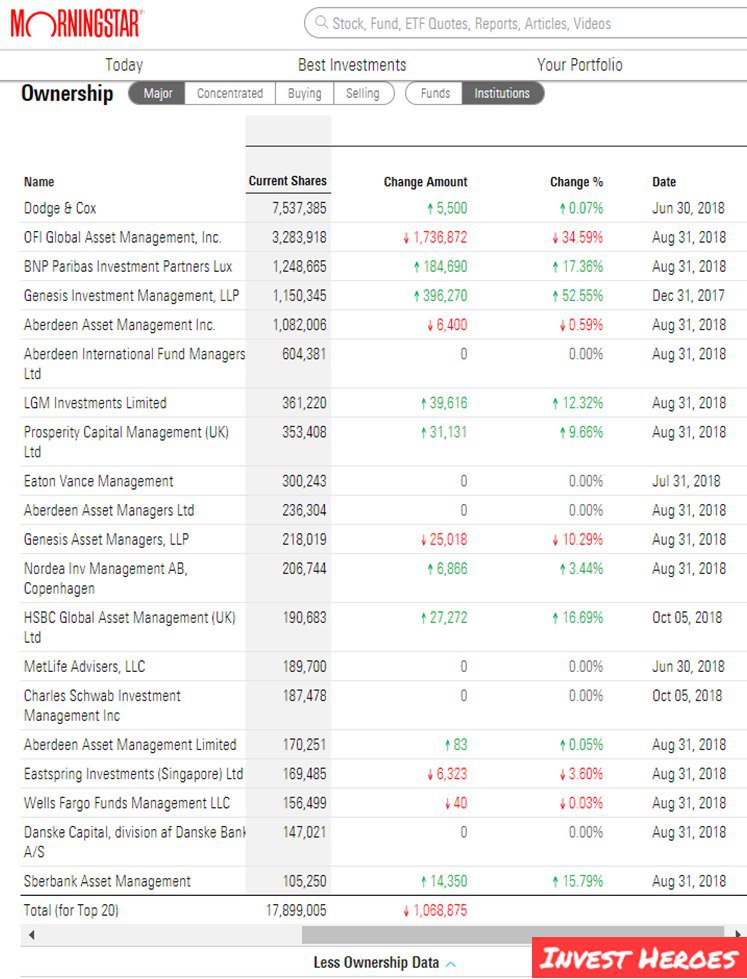Click the Less Ownership Data chevron icon

pyautogui.click(x=451, y=964)
